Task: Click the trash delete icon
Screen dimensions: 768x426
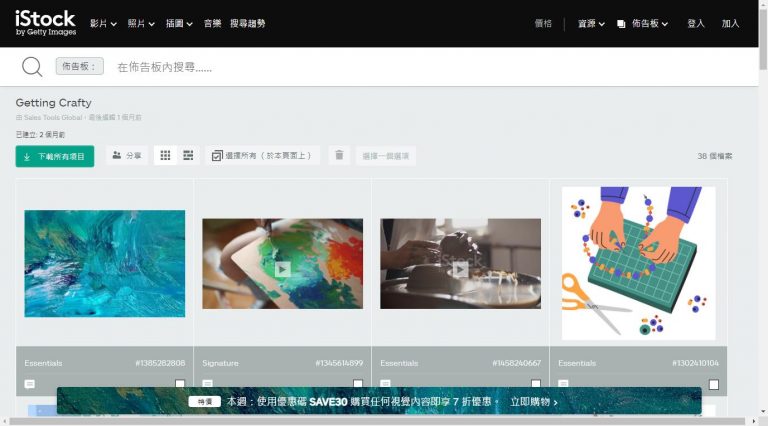Action: pyautogui.click(x=339, y=155)
